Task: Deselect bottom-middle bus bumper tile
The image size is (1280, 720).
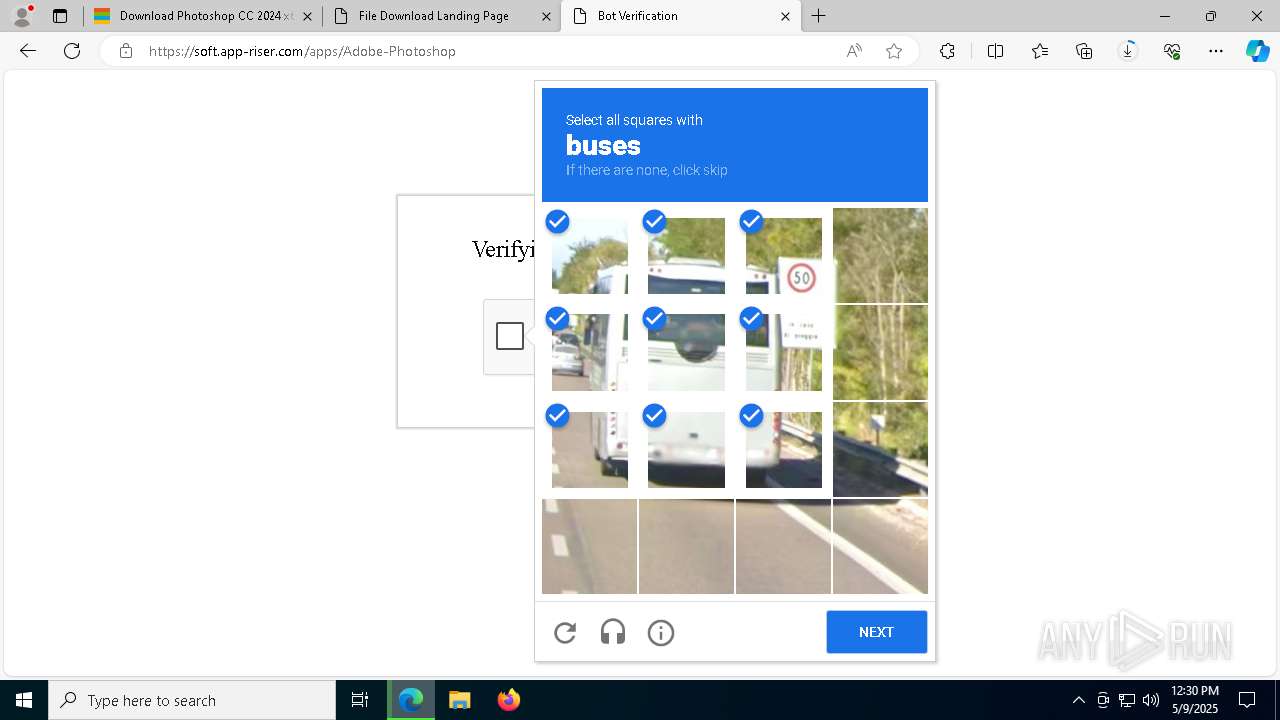Action: 686,449
